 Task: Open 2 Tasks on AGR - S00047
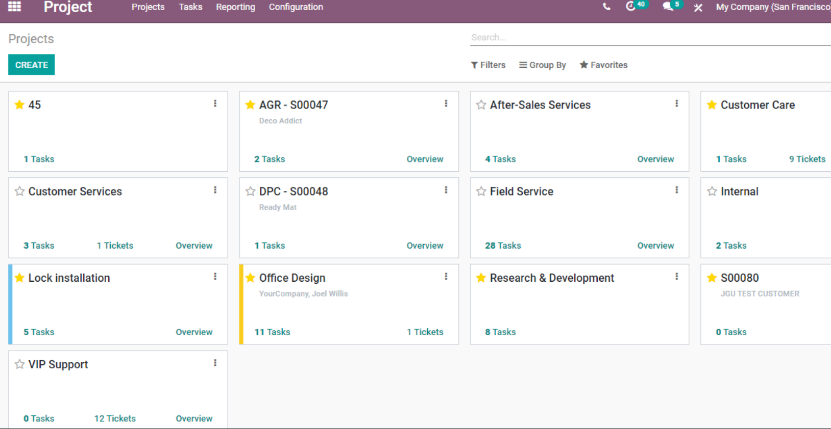(269, 159)
